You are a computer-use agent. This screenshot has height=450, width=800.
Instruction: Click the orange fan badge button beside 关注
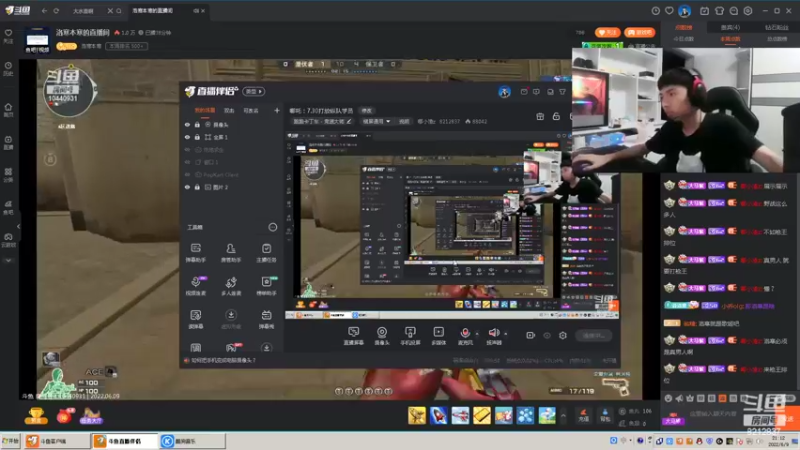639,33
